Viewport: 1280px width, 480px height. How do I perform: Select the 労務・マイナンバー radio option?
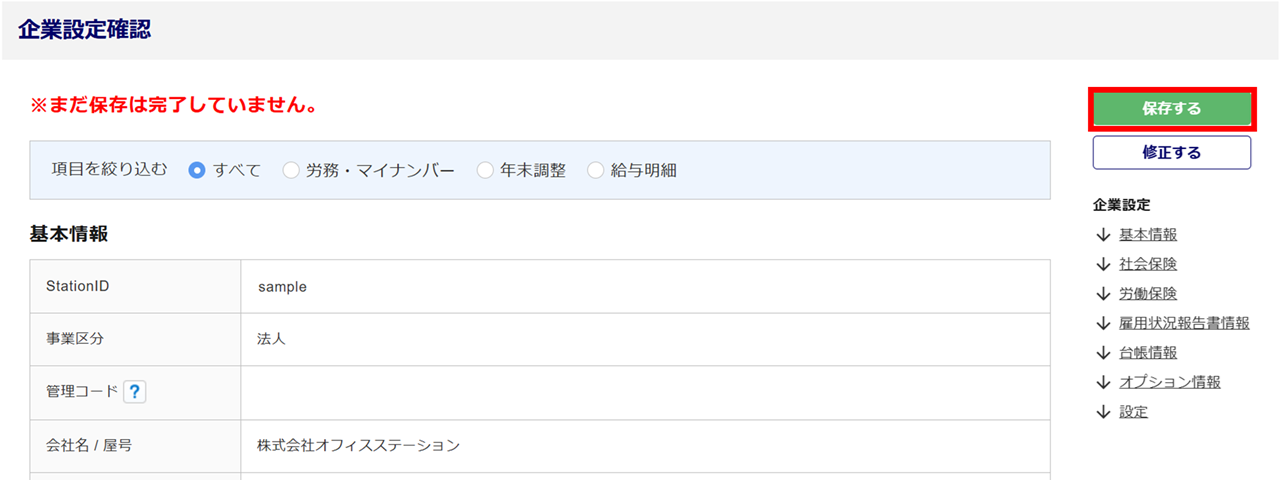tap(291, 170)
